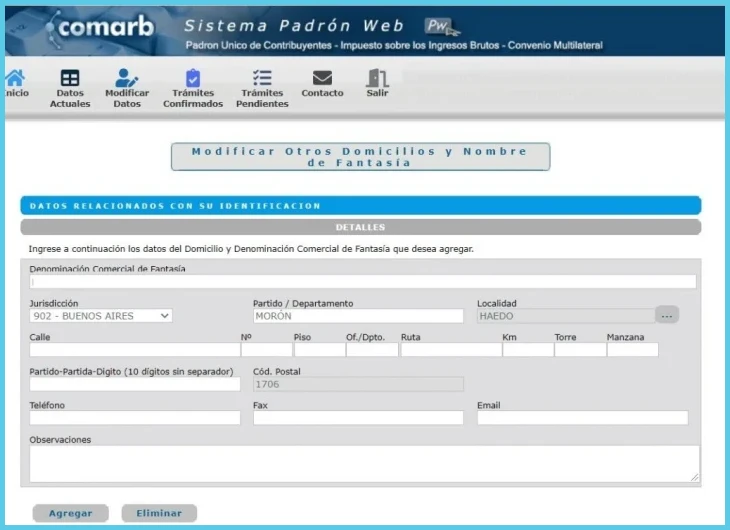Click the Salir door icon
Viewport: 730px width, 530px height.
pos(377,78)
